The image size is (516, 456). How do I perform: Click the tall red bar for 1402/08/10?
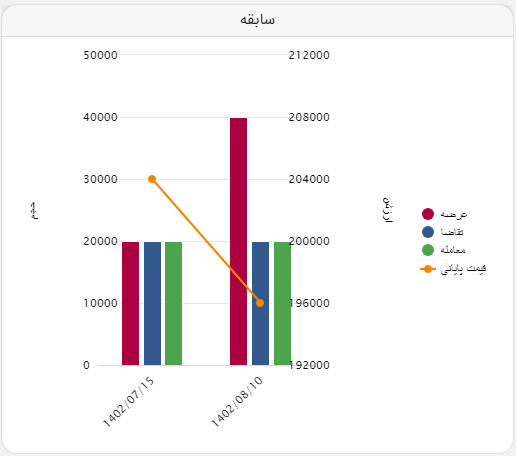(x=238, y=241)
